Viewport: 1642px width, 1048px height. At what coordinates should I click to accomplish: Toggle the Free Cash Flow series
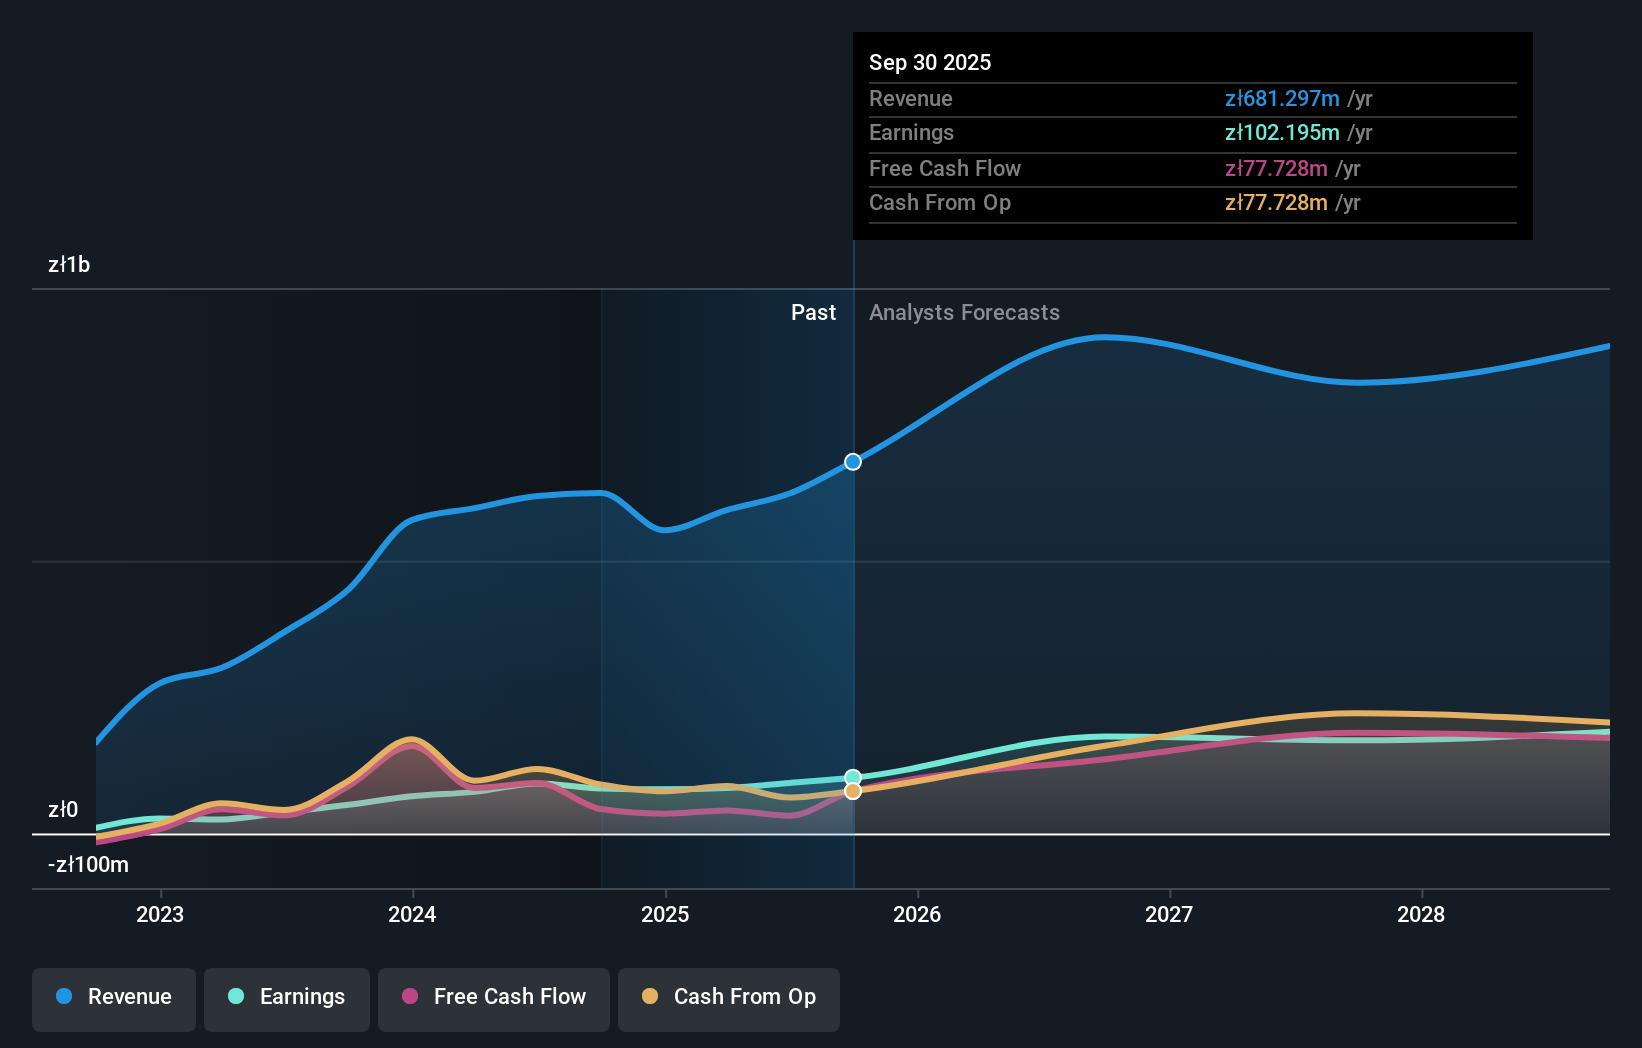pyautogui.click(x=493, y=999)
